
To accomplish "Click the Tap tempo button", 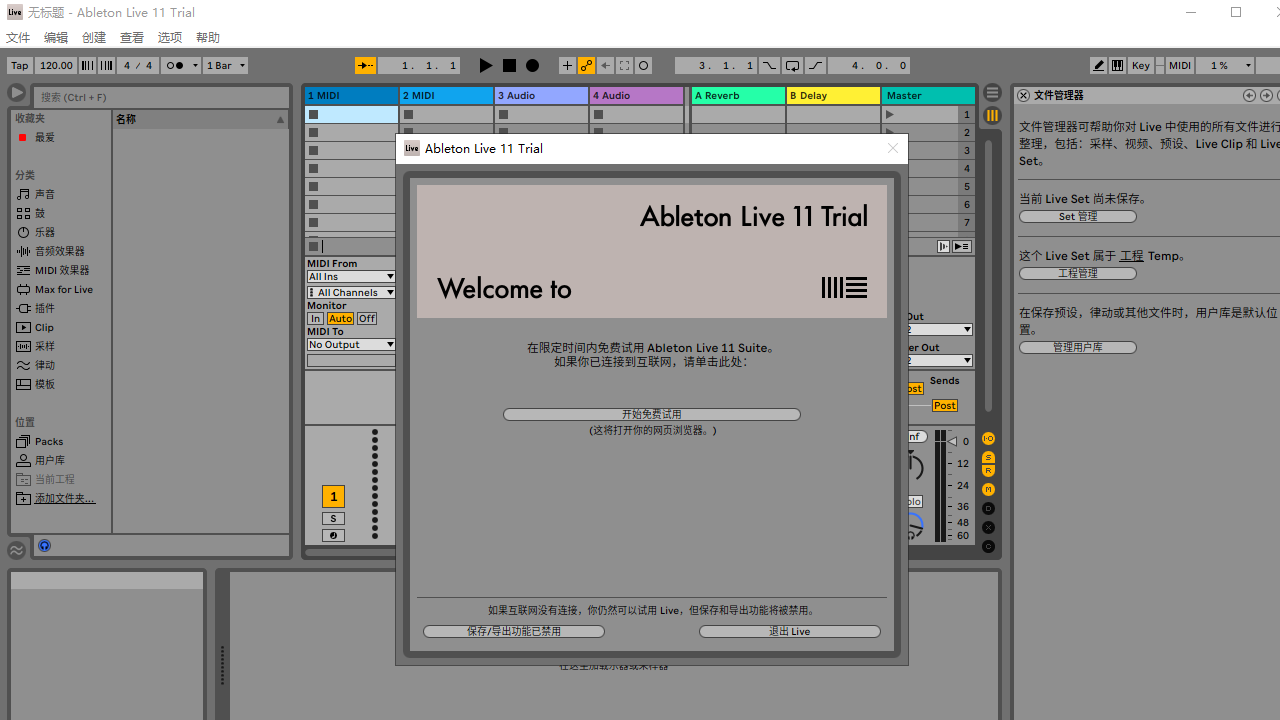I will 19,65.
